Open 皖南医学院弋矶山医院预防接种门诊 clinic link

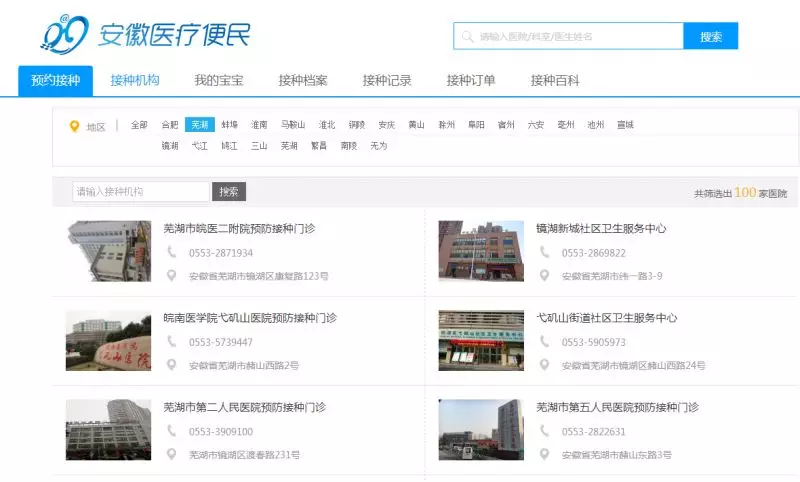tap(250, 318)
